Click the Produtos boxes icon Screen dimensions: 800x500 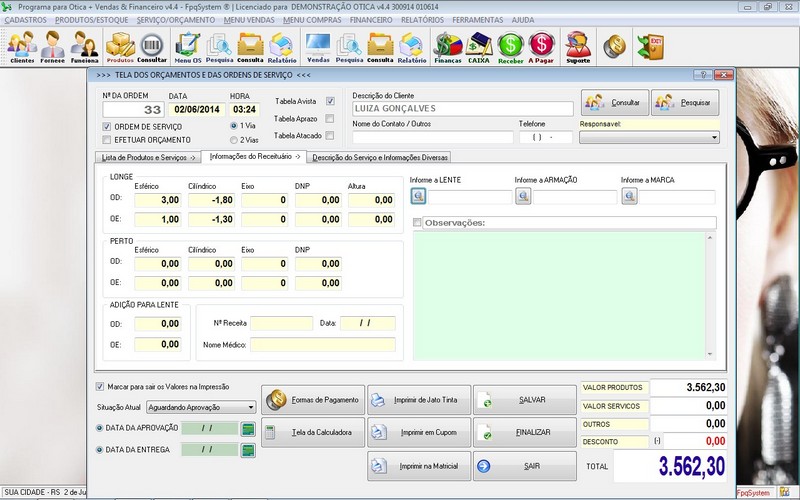120,47
